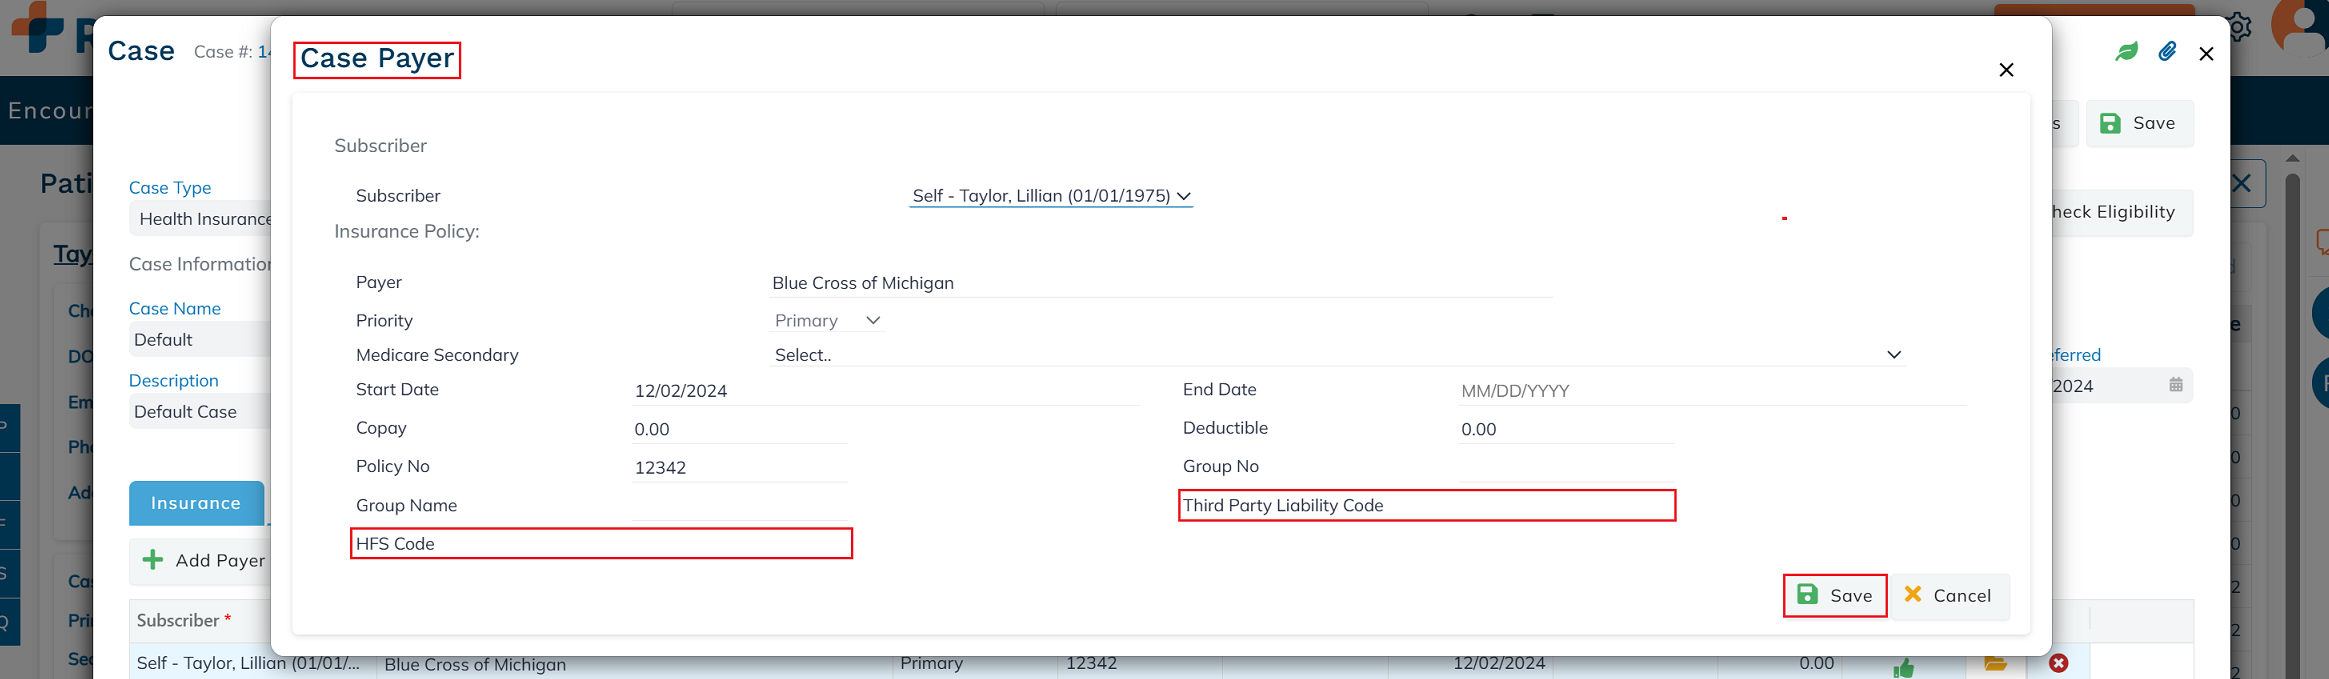
Task: Close the Case window with X
Action: pos(2206,54)
